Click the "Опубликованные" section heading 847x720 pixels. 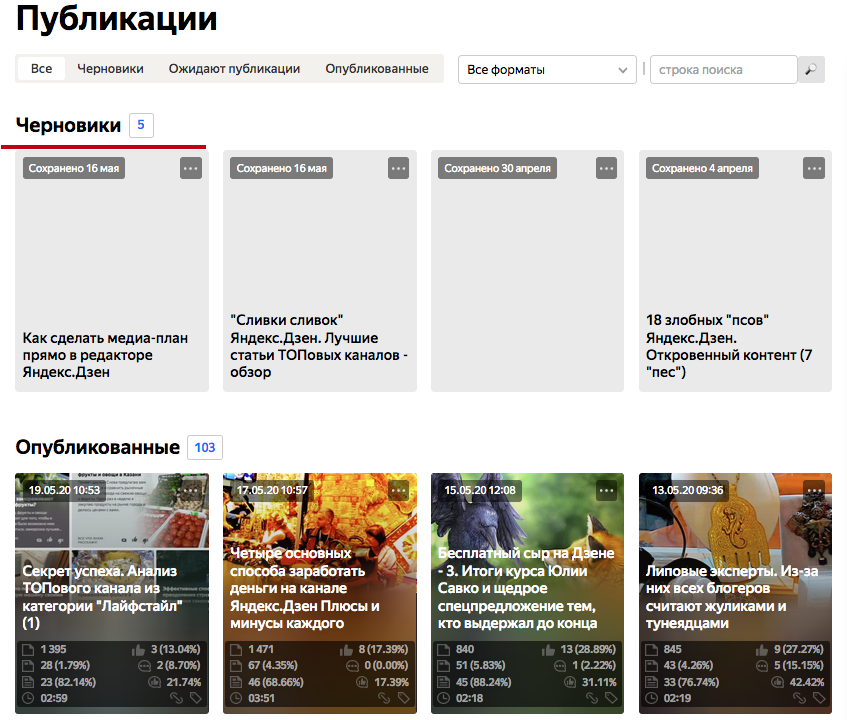[98, 447]
